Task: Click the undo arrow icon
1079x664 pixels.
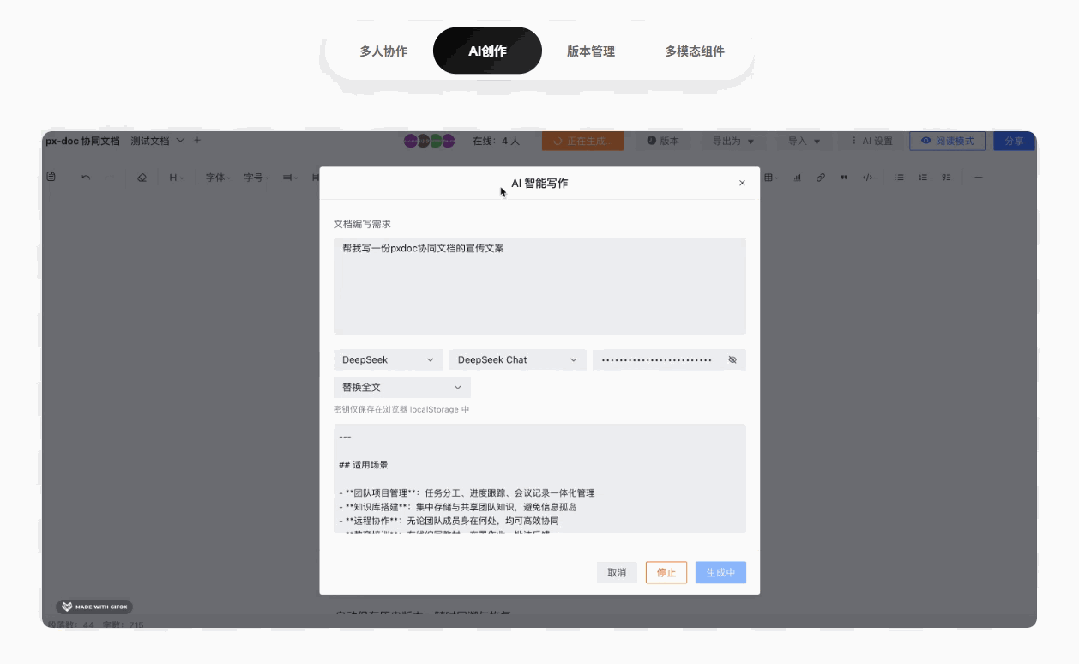Action: pos(85,177)
